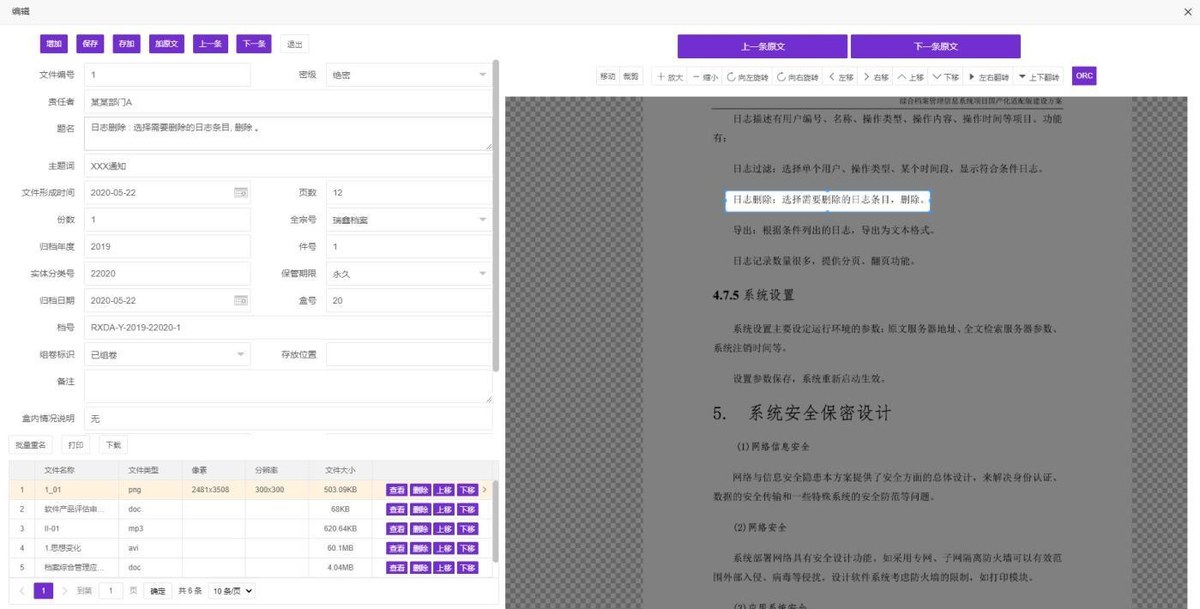Viewport: 1200px width, 609px height.
Task: Focus the 主题词 field
Action: point(288,165)
